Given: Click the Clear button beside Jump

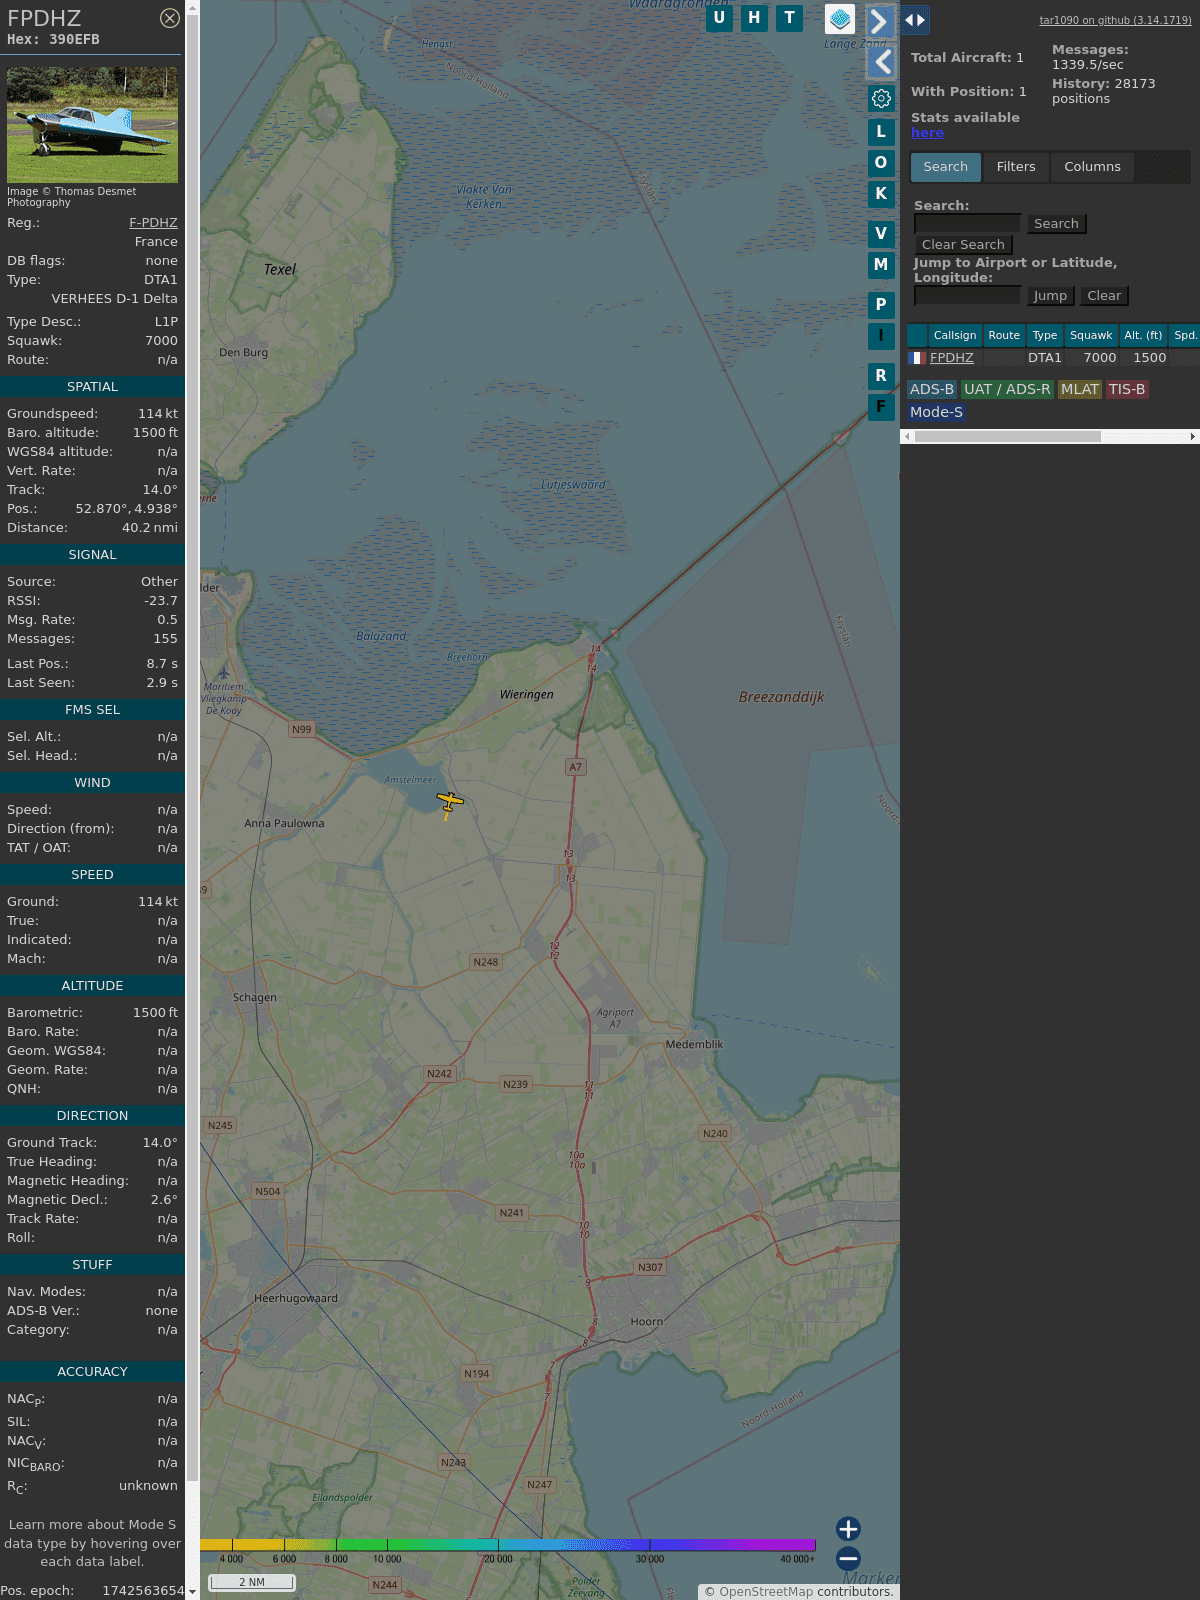Looking at the screenshot, I should 1104,296.
